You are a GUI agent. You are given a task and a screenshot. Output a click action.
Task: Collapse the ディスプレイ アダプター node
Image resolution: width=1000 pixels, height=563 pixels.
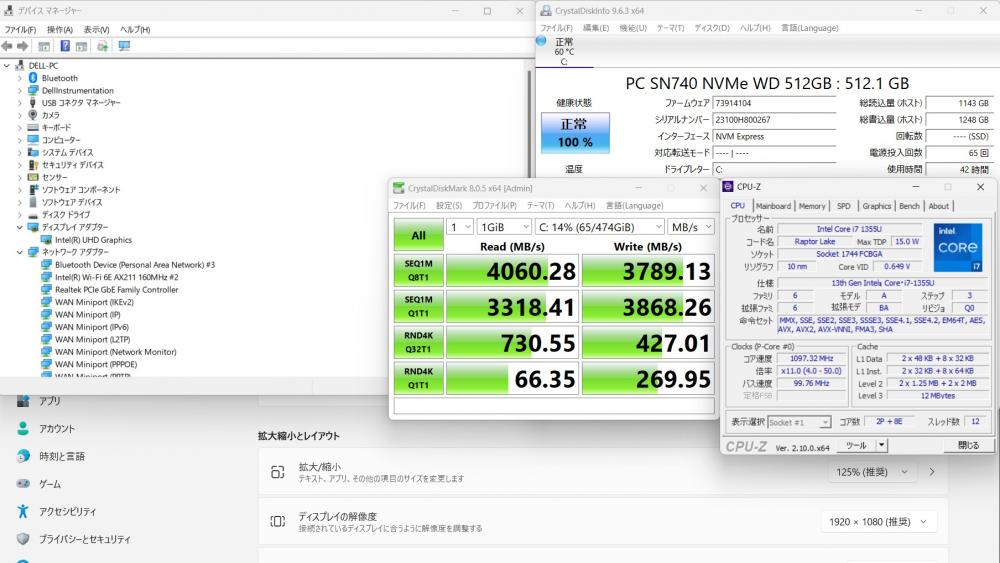[x=20, y=227]
